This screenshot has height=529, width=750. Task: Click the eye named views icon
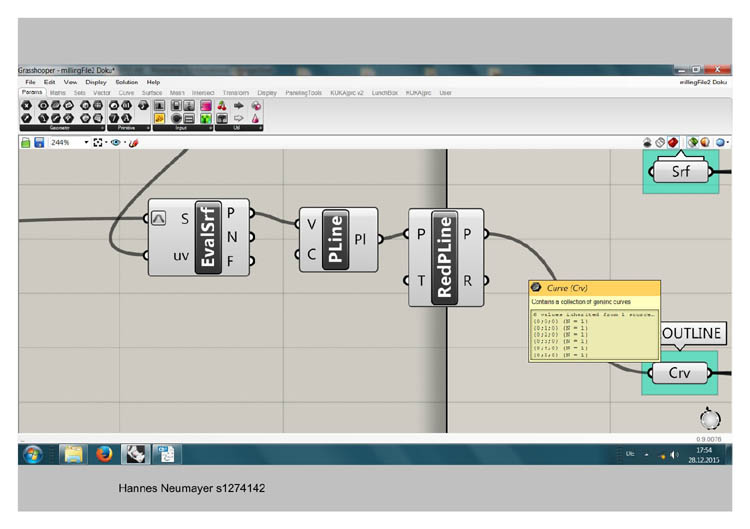[115, 143]
